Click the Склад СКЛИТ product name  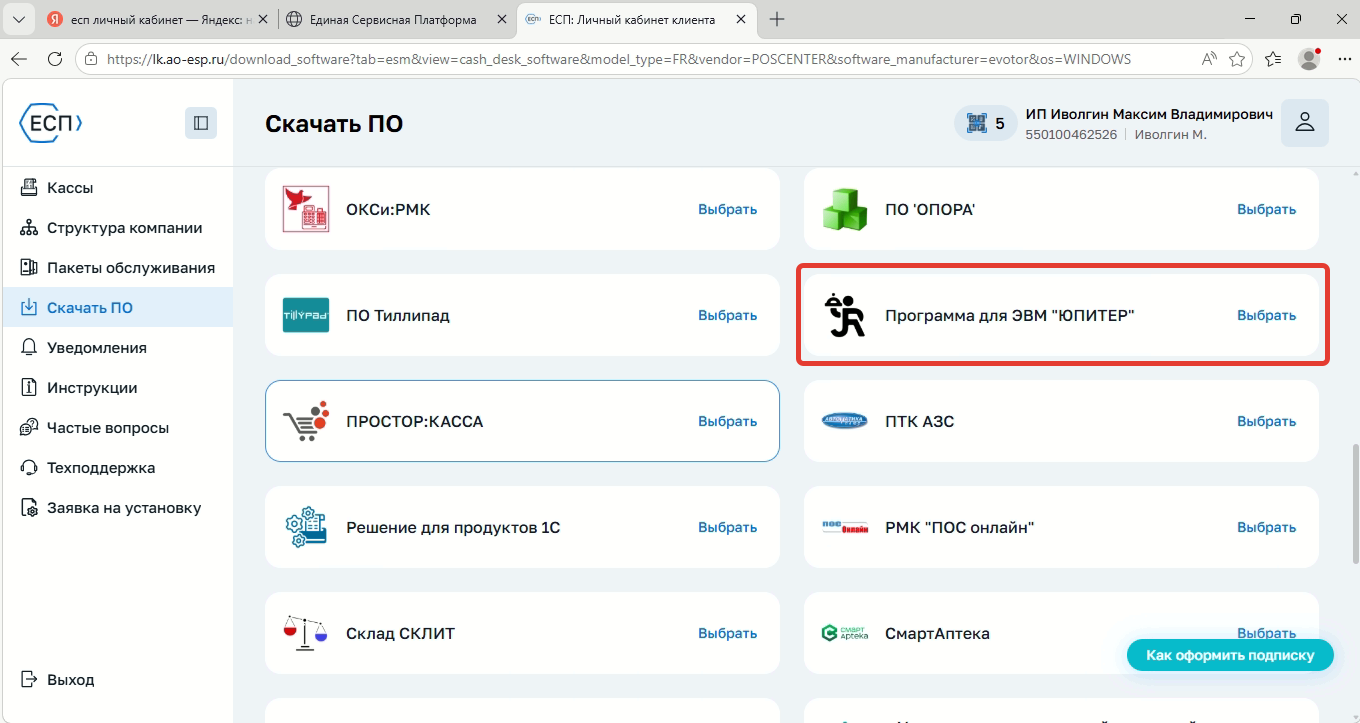pyautogui.click(x=401, y=633)
